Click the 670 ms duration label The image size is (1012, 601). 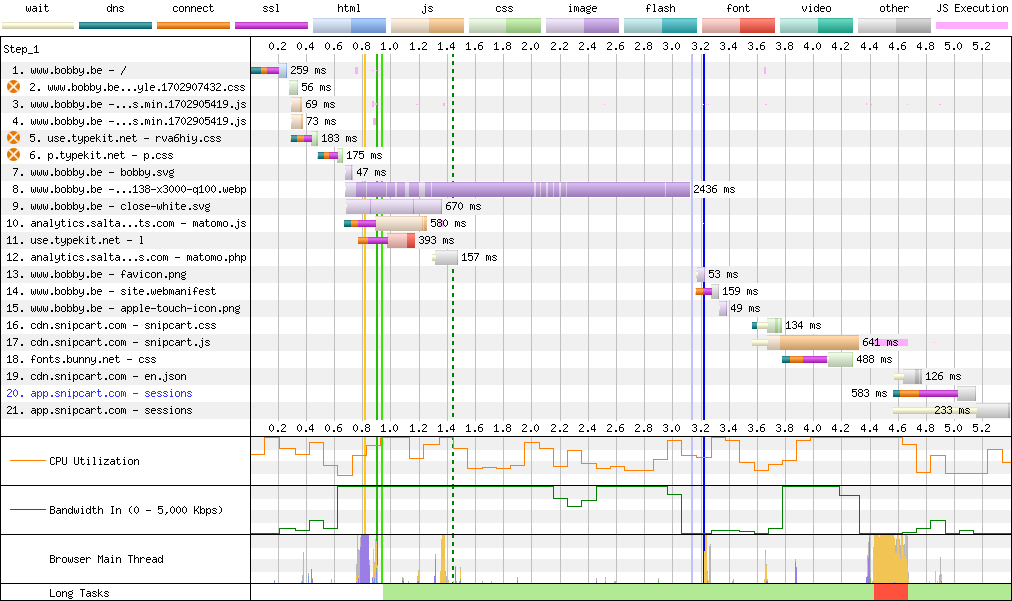tap(463, 206)
